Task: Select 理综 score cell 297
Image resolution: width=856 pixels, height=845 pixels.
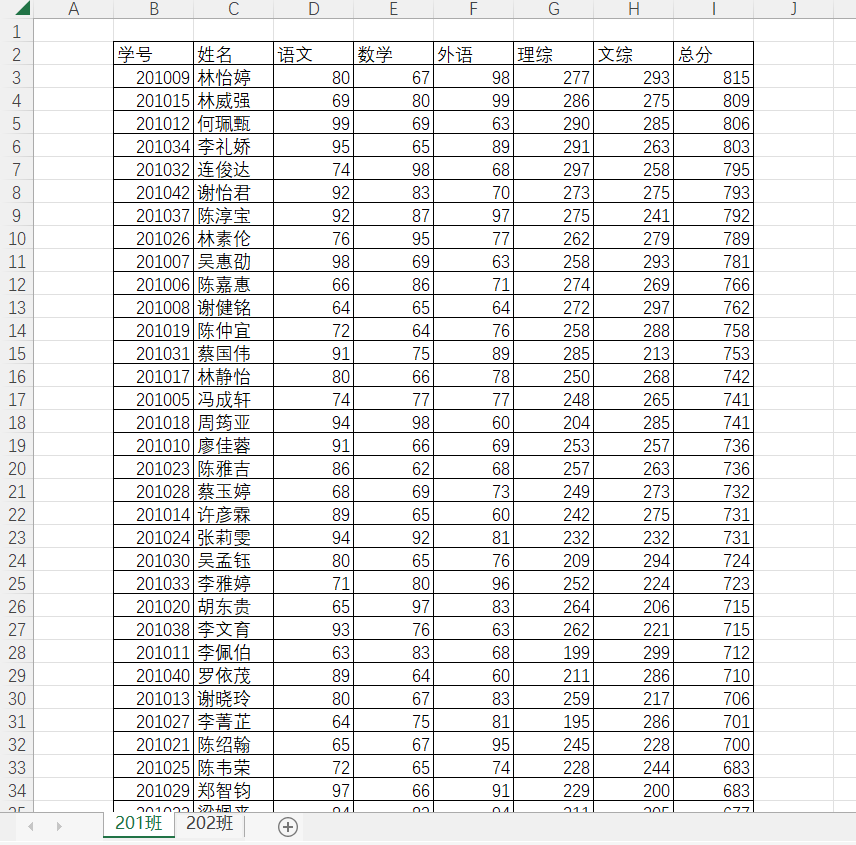Action: (x=554, y=169)
